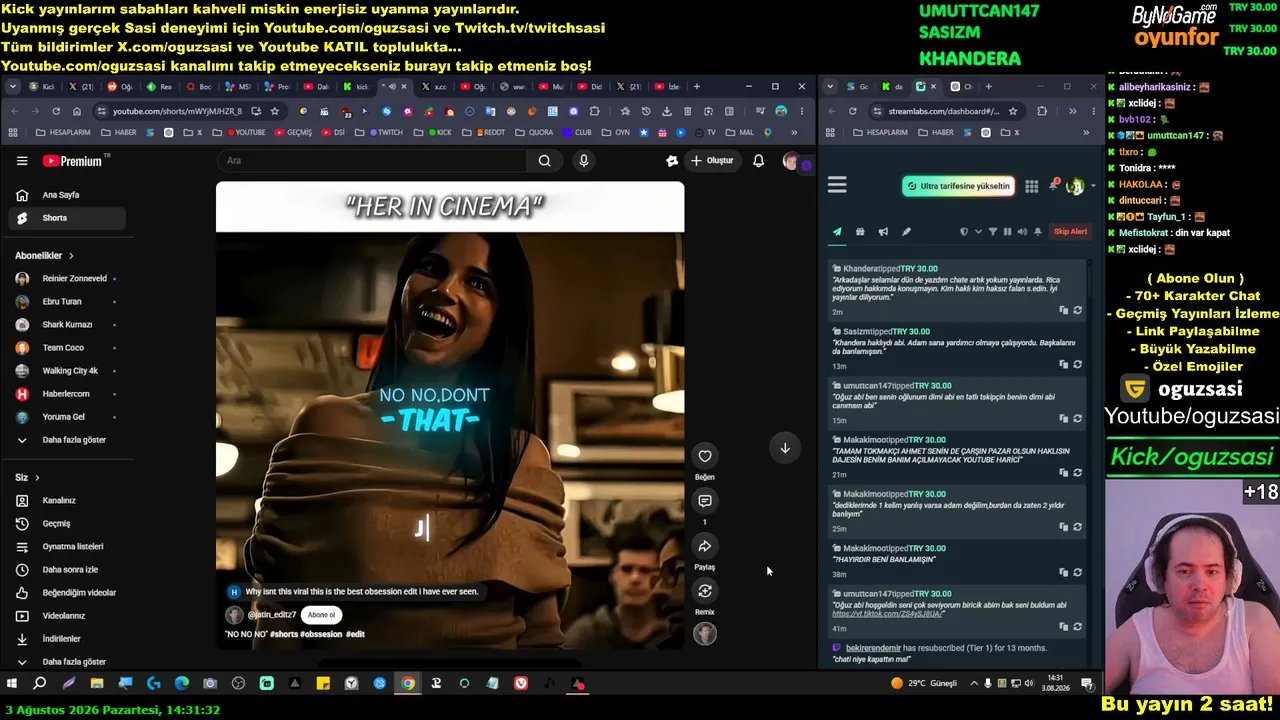
Task: Skip the current alert
Action: [x=1070, y=232]
